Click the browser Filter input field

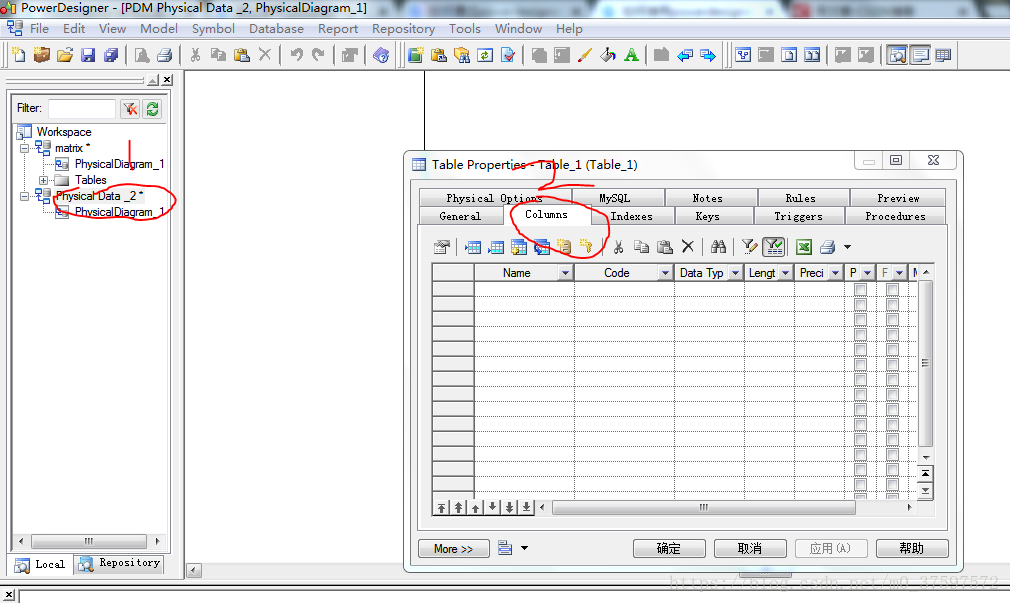click(82, 108)
